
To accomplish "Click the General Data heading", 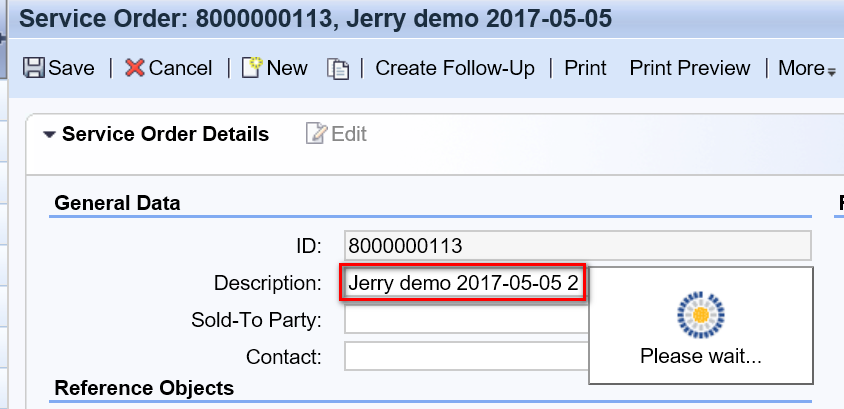I will tap(117, 203).
